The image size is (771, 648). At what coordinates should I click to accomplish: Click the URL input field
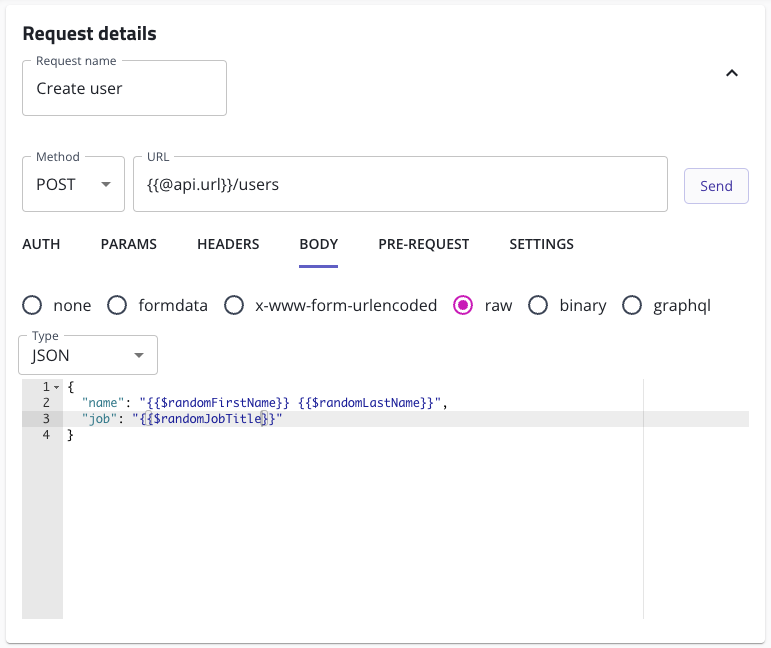click(400, 185)
